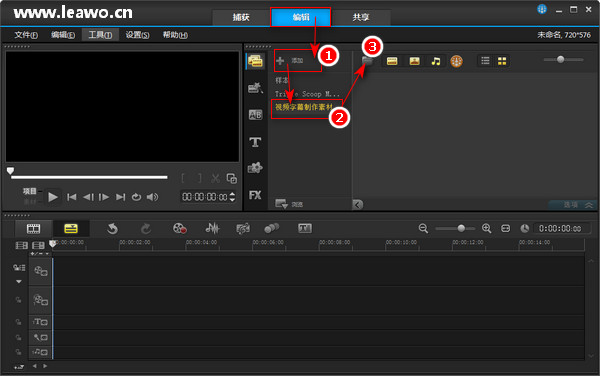Set mark-out with the right bracket
The image size is (600, 376).
point(199,178)
